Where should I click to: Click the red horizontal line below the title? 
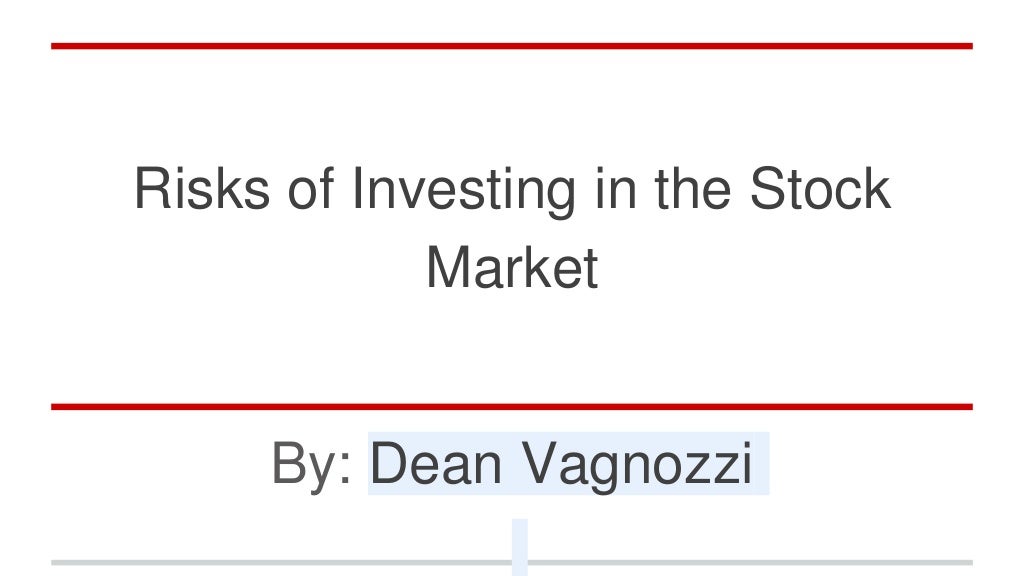(x=512, y=407)
